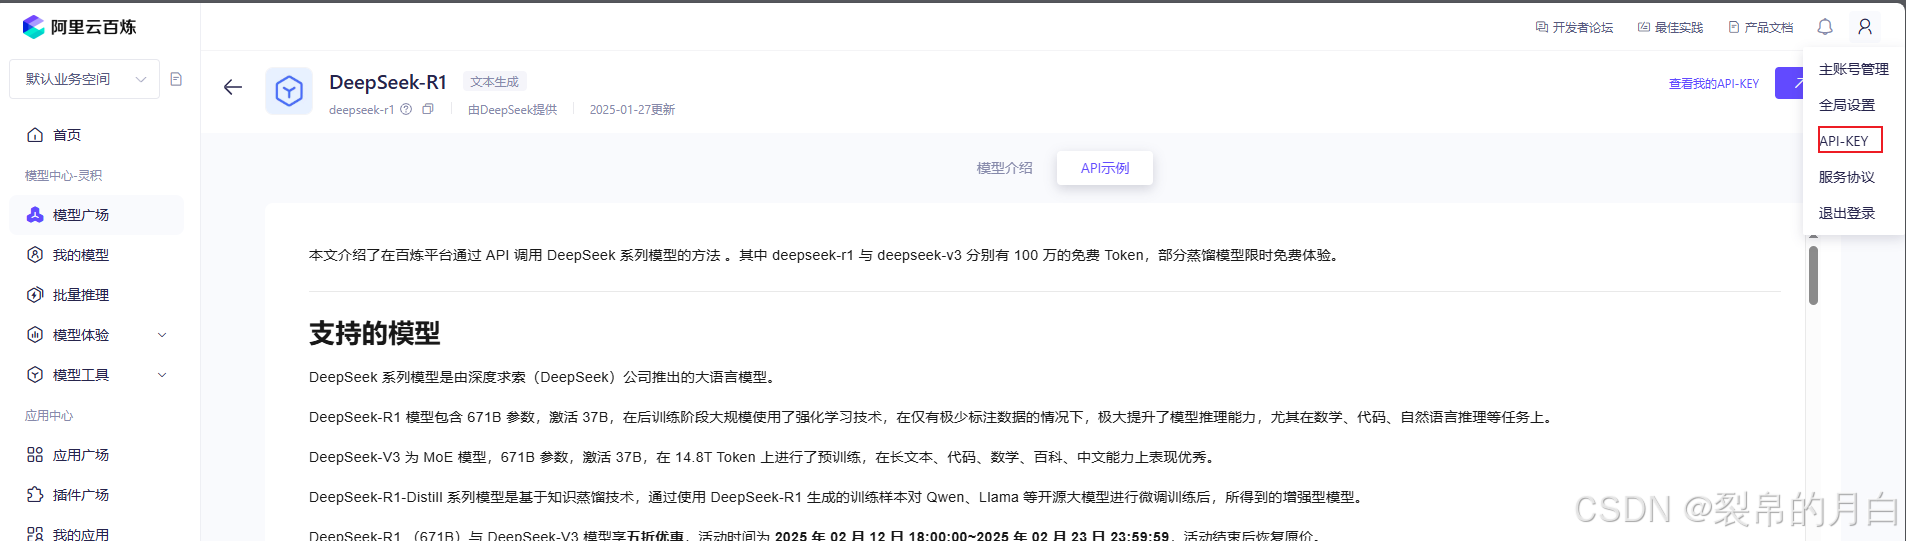Click the 2025-01-27更新 date text
The height and width of the screenshot is (541, 1906).
[632, 110]
